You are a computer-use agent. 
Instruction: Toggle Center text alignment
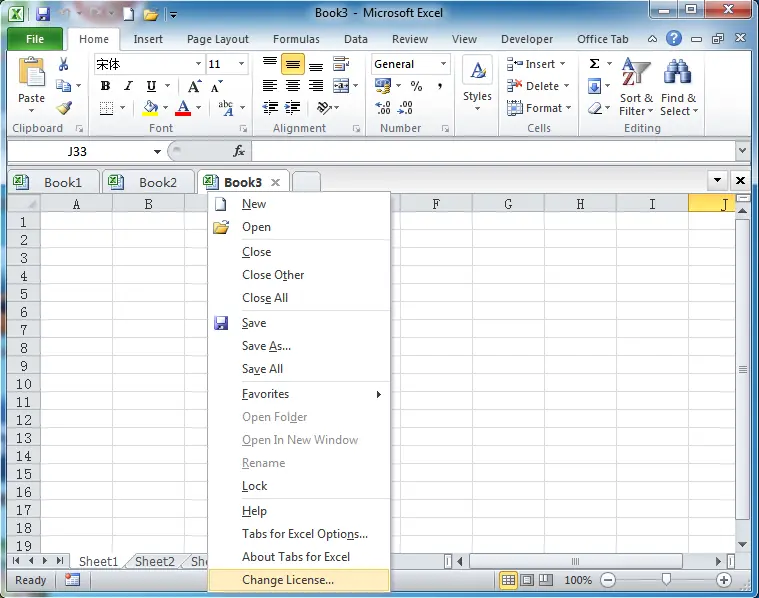[x=293, y=86]
